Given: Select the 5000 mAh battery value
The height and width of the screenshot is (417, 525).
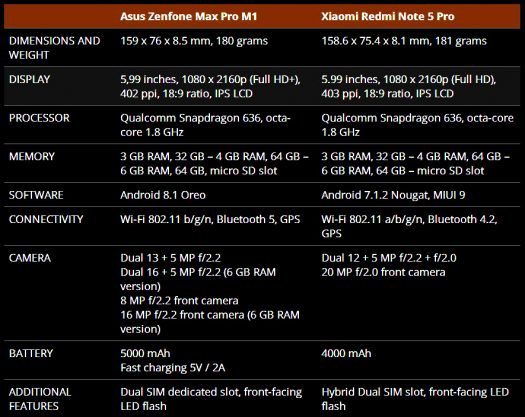Looking at the screenshot, I should tap(145, 353).
